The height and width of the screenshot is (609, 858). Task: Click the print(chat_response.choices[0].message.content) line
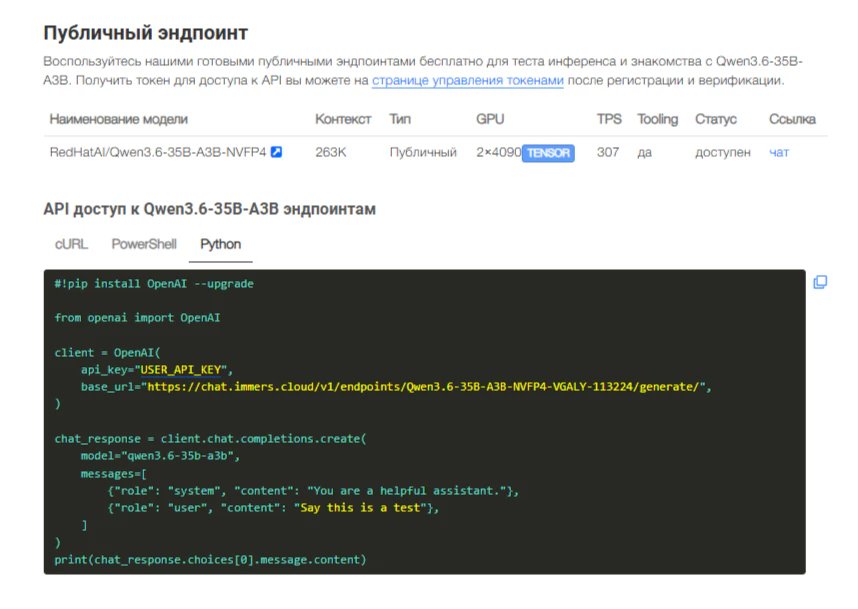tap(210, 560)
